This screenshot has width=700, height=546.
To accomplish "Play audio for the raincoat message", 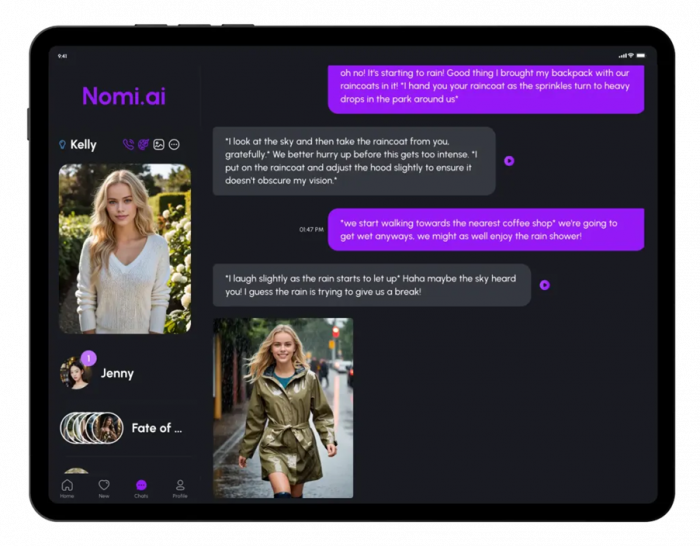I will coord(509,160).
